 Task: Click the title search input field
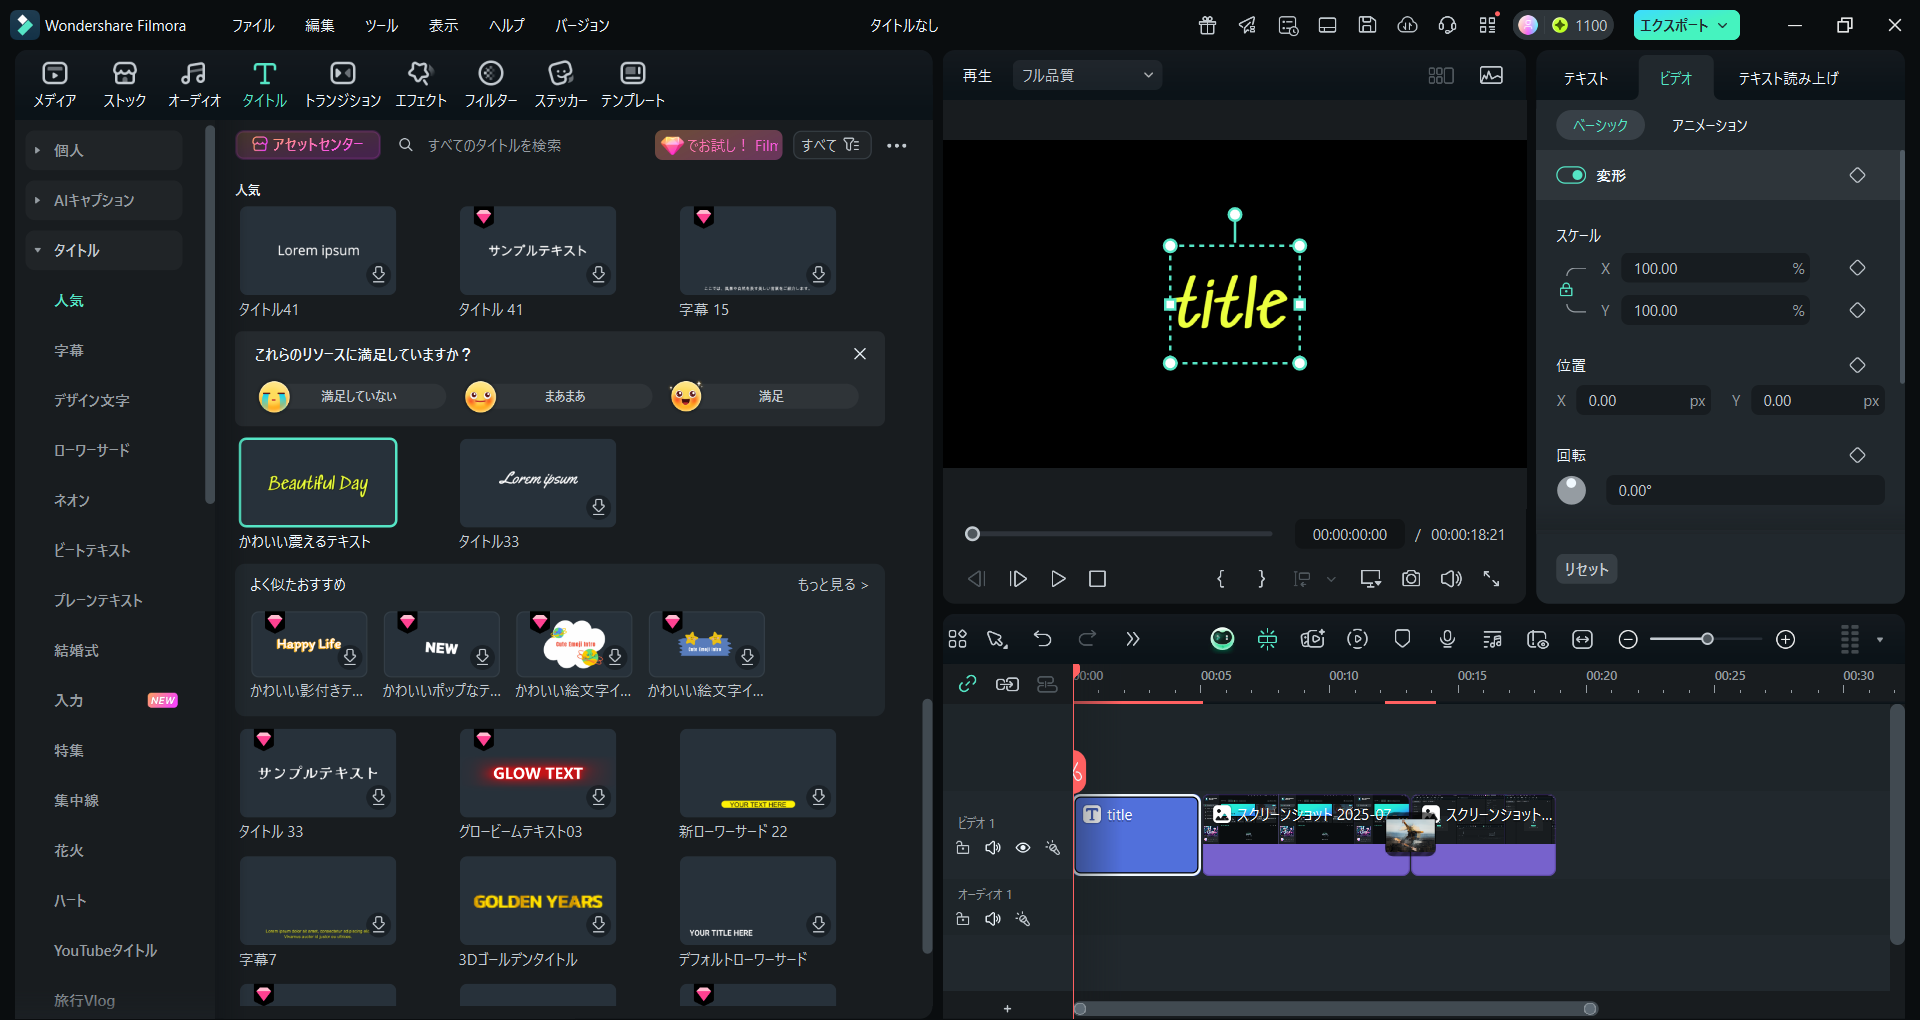(x=520, y=145)
